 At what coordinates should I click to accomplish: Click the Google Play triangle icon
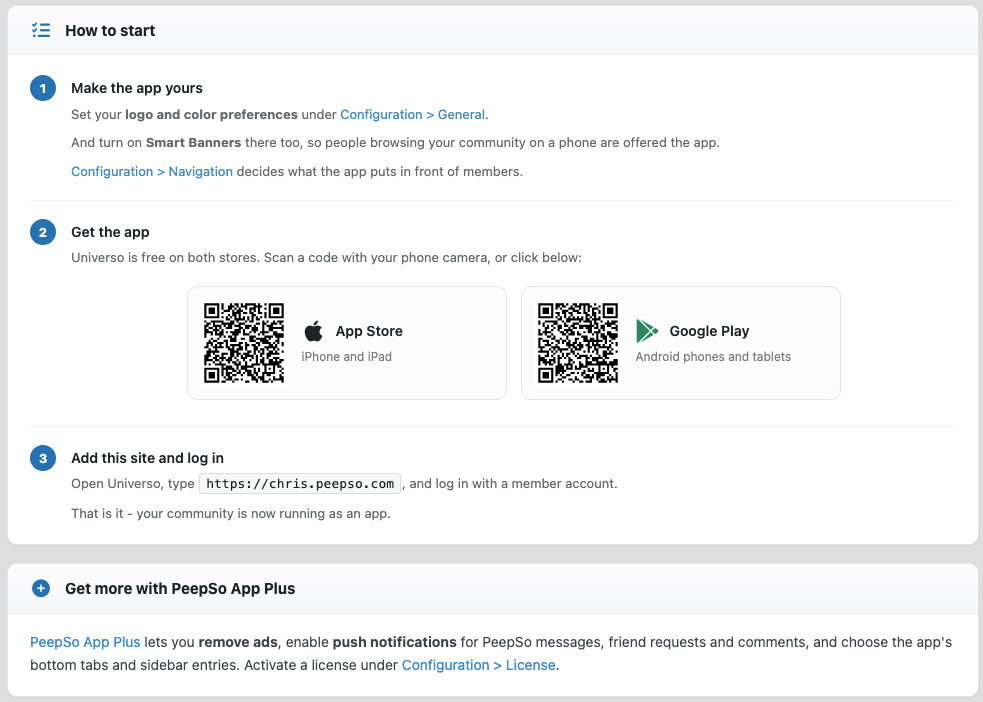pos(647,331)
